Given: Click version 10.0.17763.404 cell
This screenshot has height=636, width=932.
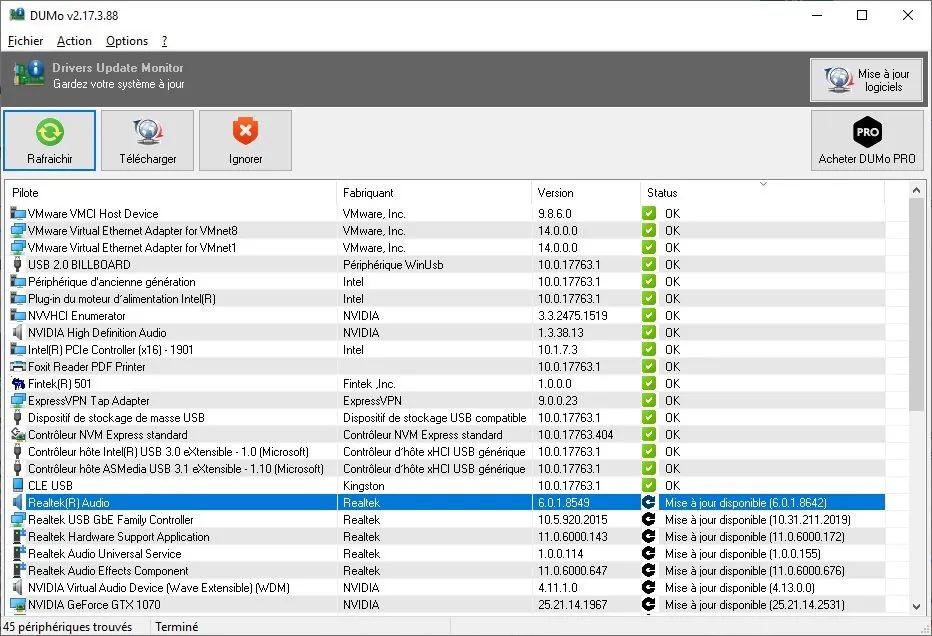Looking at the screenshot, I should click(575, 435).
